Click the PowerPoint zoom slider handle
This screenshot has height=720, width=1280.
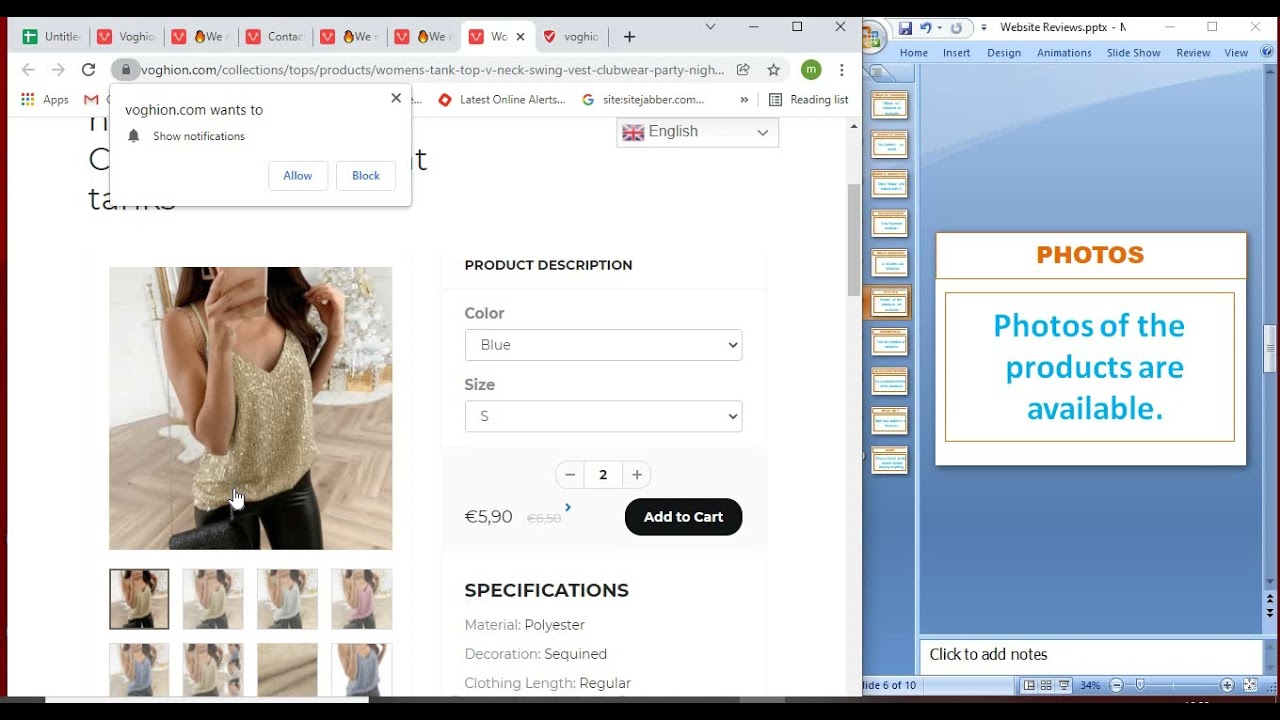coord(1140,685)
